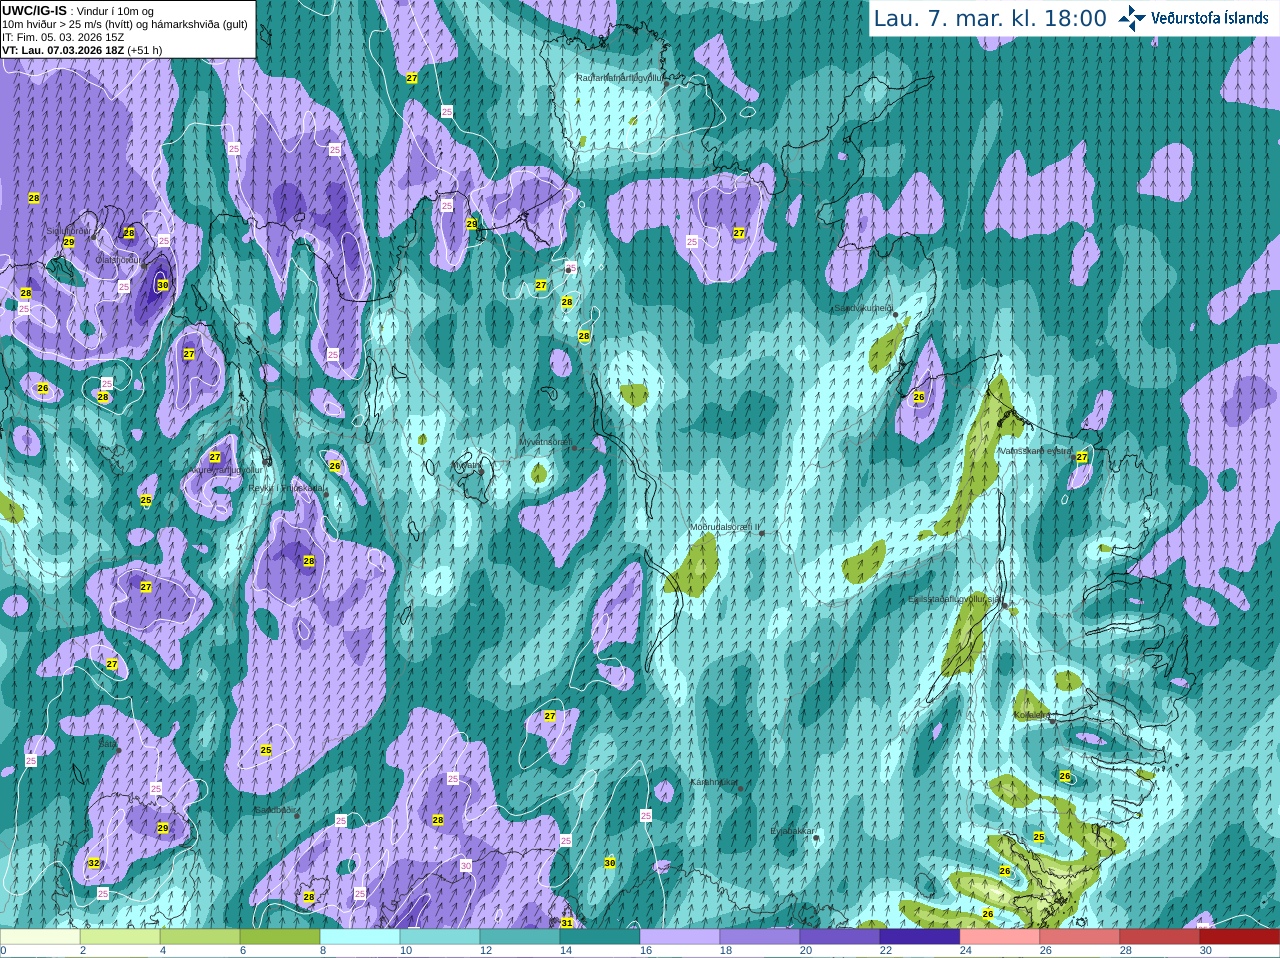Click the 6–8 m/s olive green legend swatch
Viewport: 1280px width, 958px height.
pyautogui.click(x=280, y=937)
